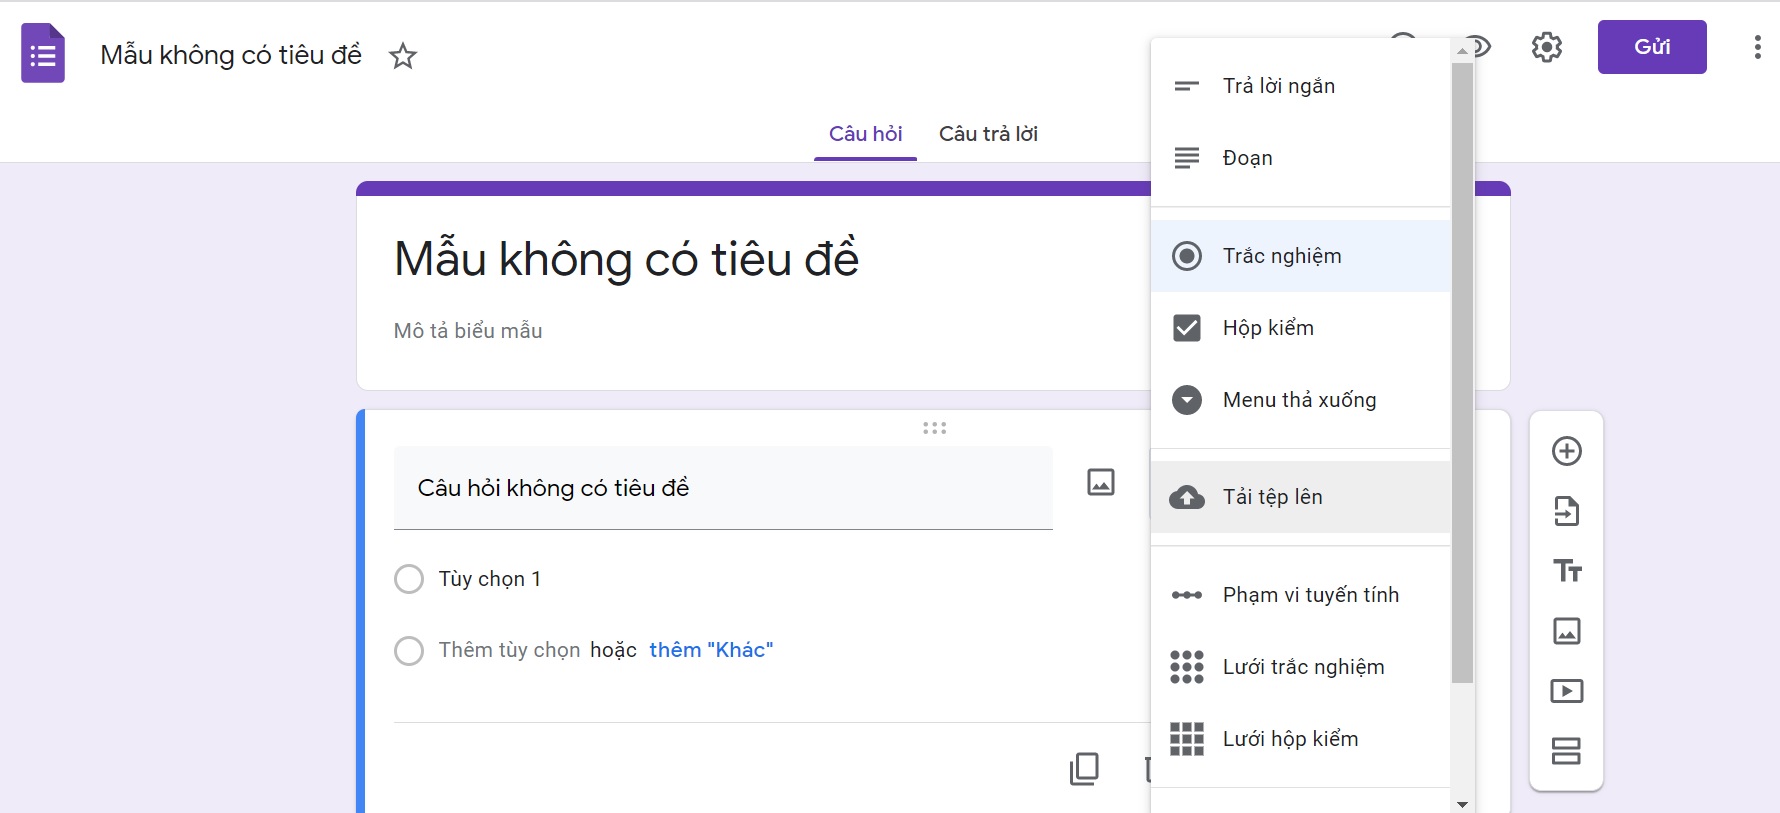Click the Gửi send button
The width and height of the screenshot is (1780, 813).
[x=1652, y=47]
